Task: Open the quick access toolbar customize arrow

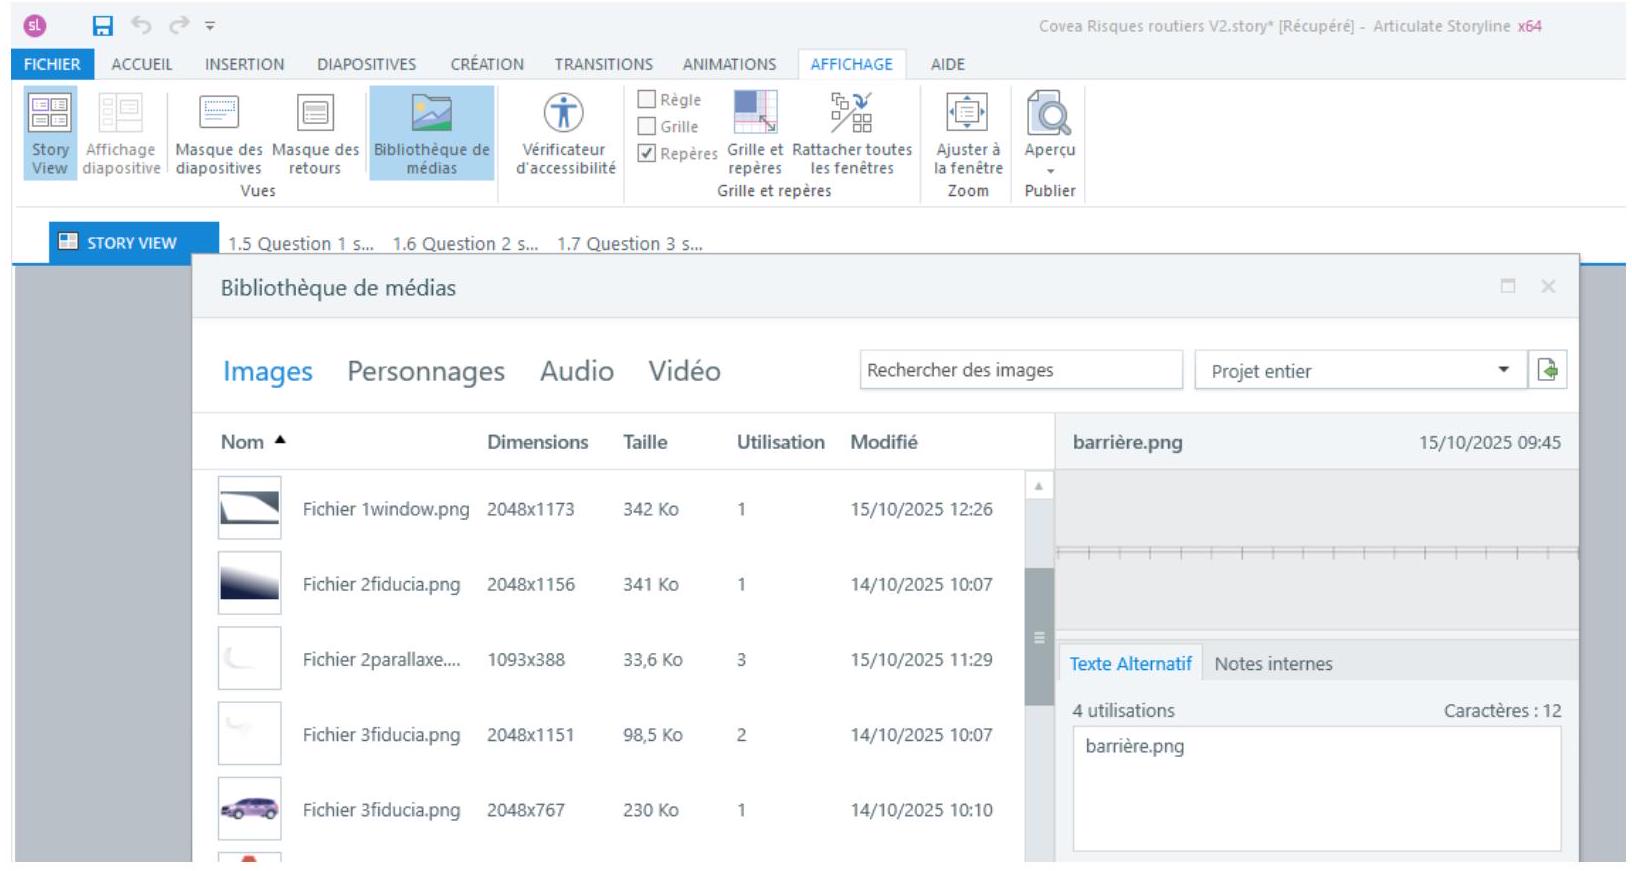Action: coord(210,26)
